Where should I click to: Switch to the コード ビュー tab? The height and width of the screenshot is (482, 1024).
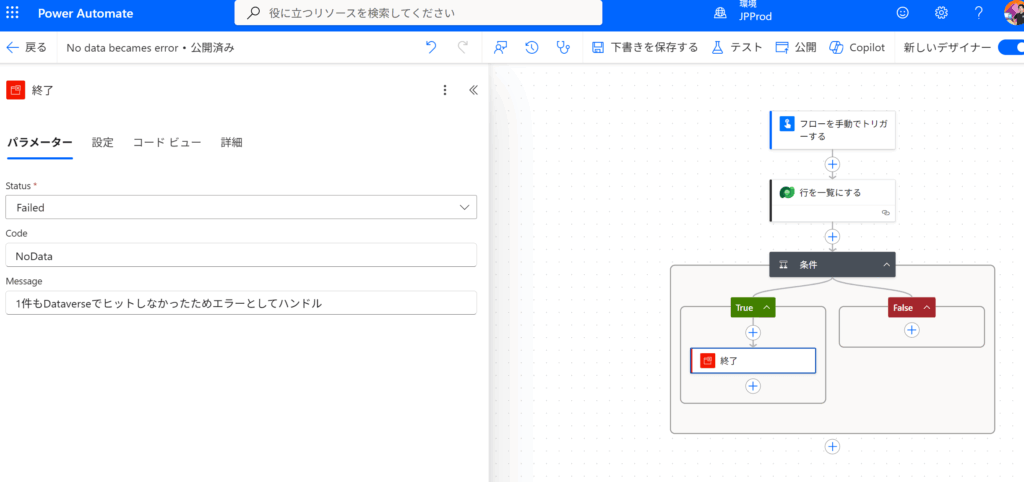click(167, 142)
